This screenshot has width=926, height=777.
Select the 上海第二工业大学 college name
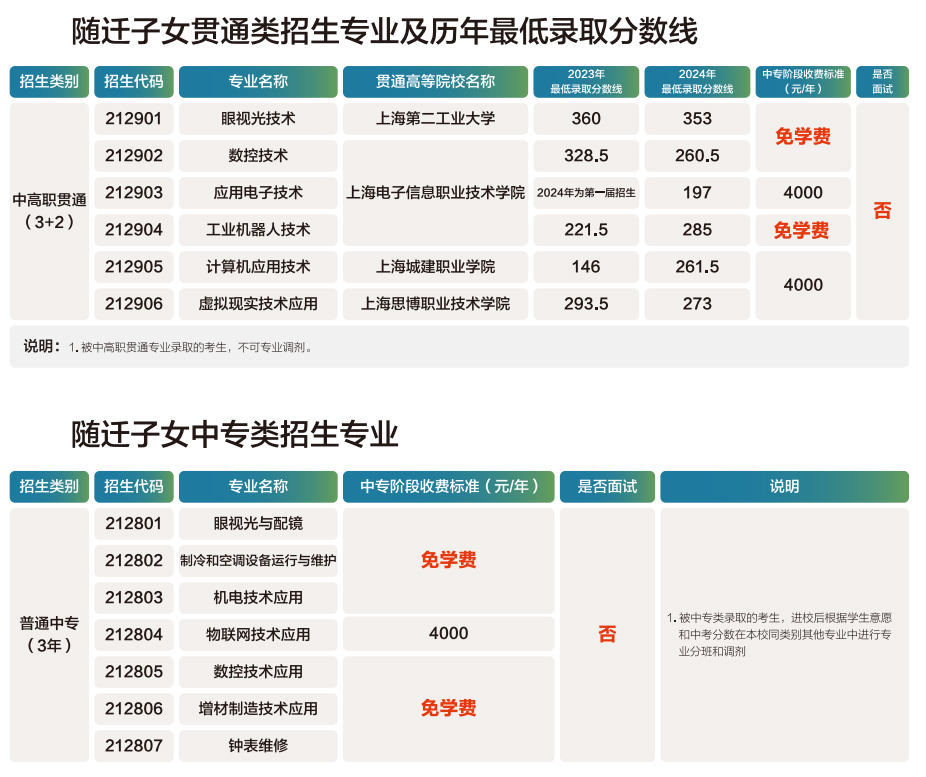coord(435,118)
